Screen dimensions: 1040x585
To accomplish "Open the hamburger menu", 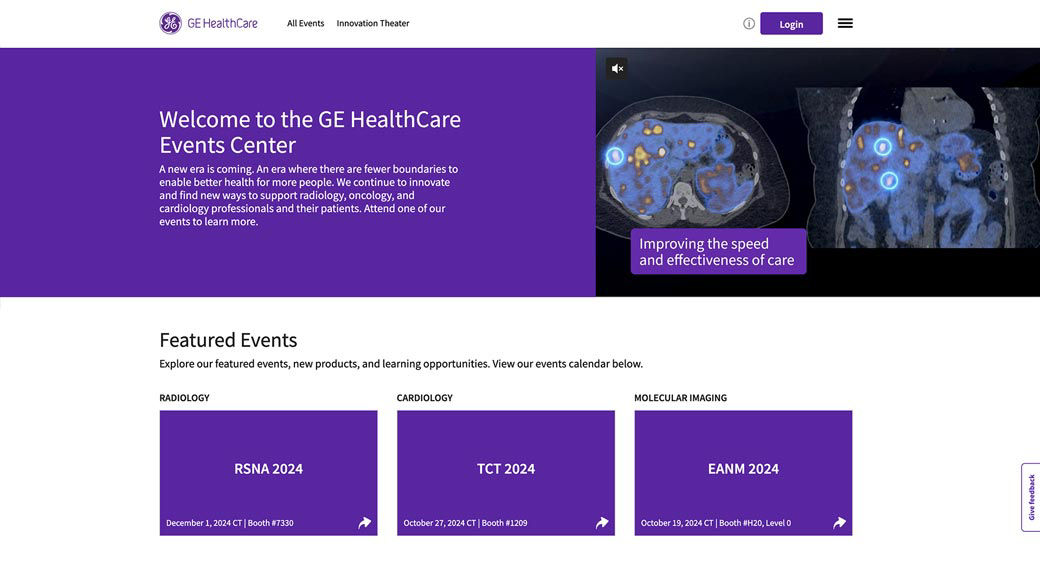I will (x=845, y=23).
